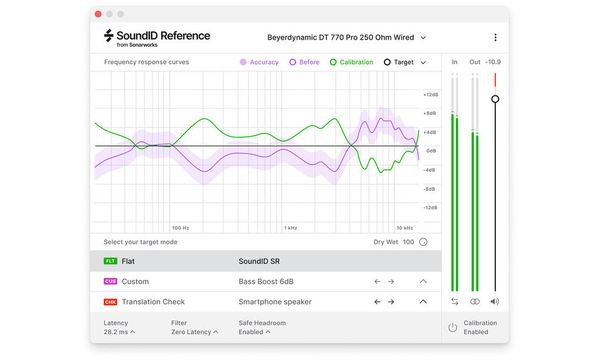This screenshot has height=360, width=600.
Task: Click the Smartphone speaker preset name
Action: [x=275, y=302]
